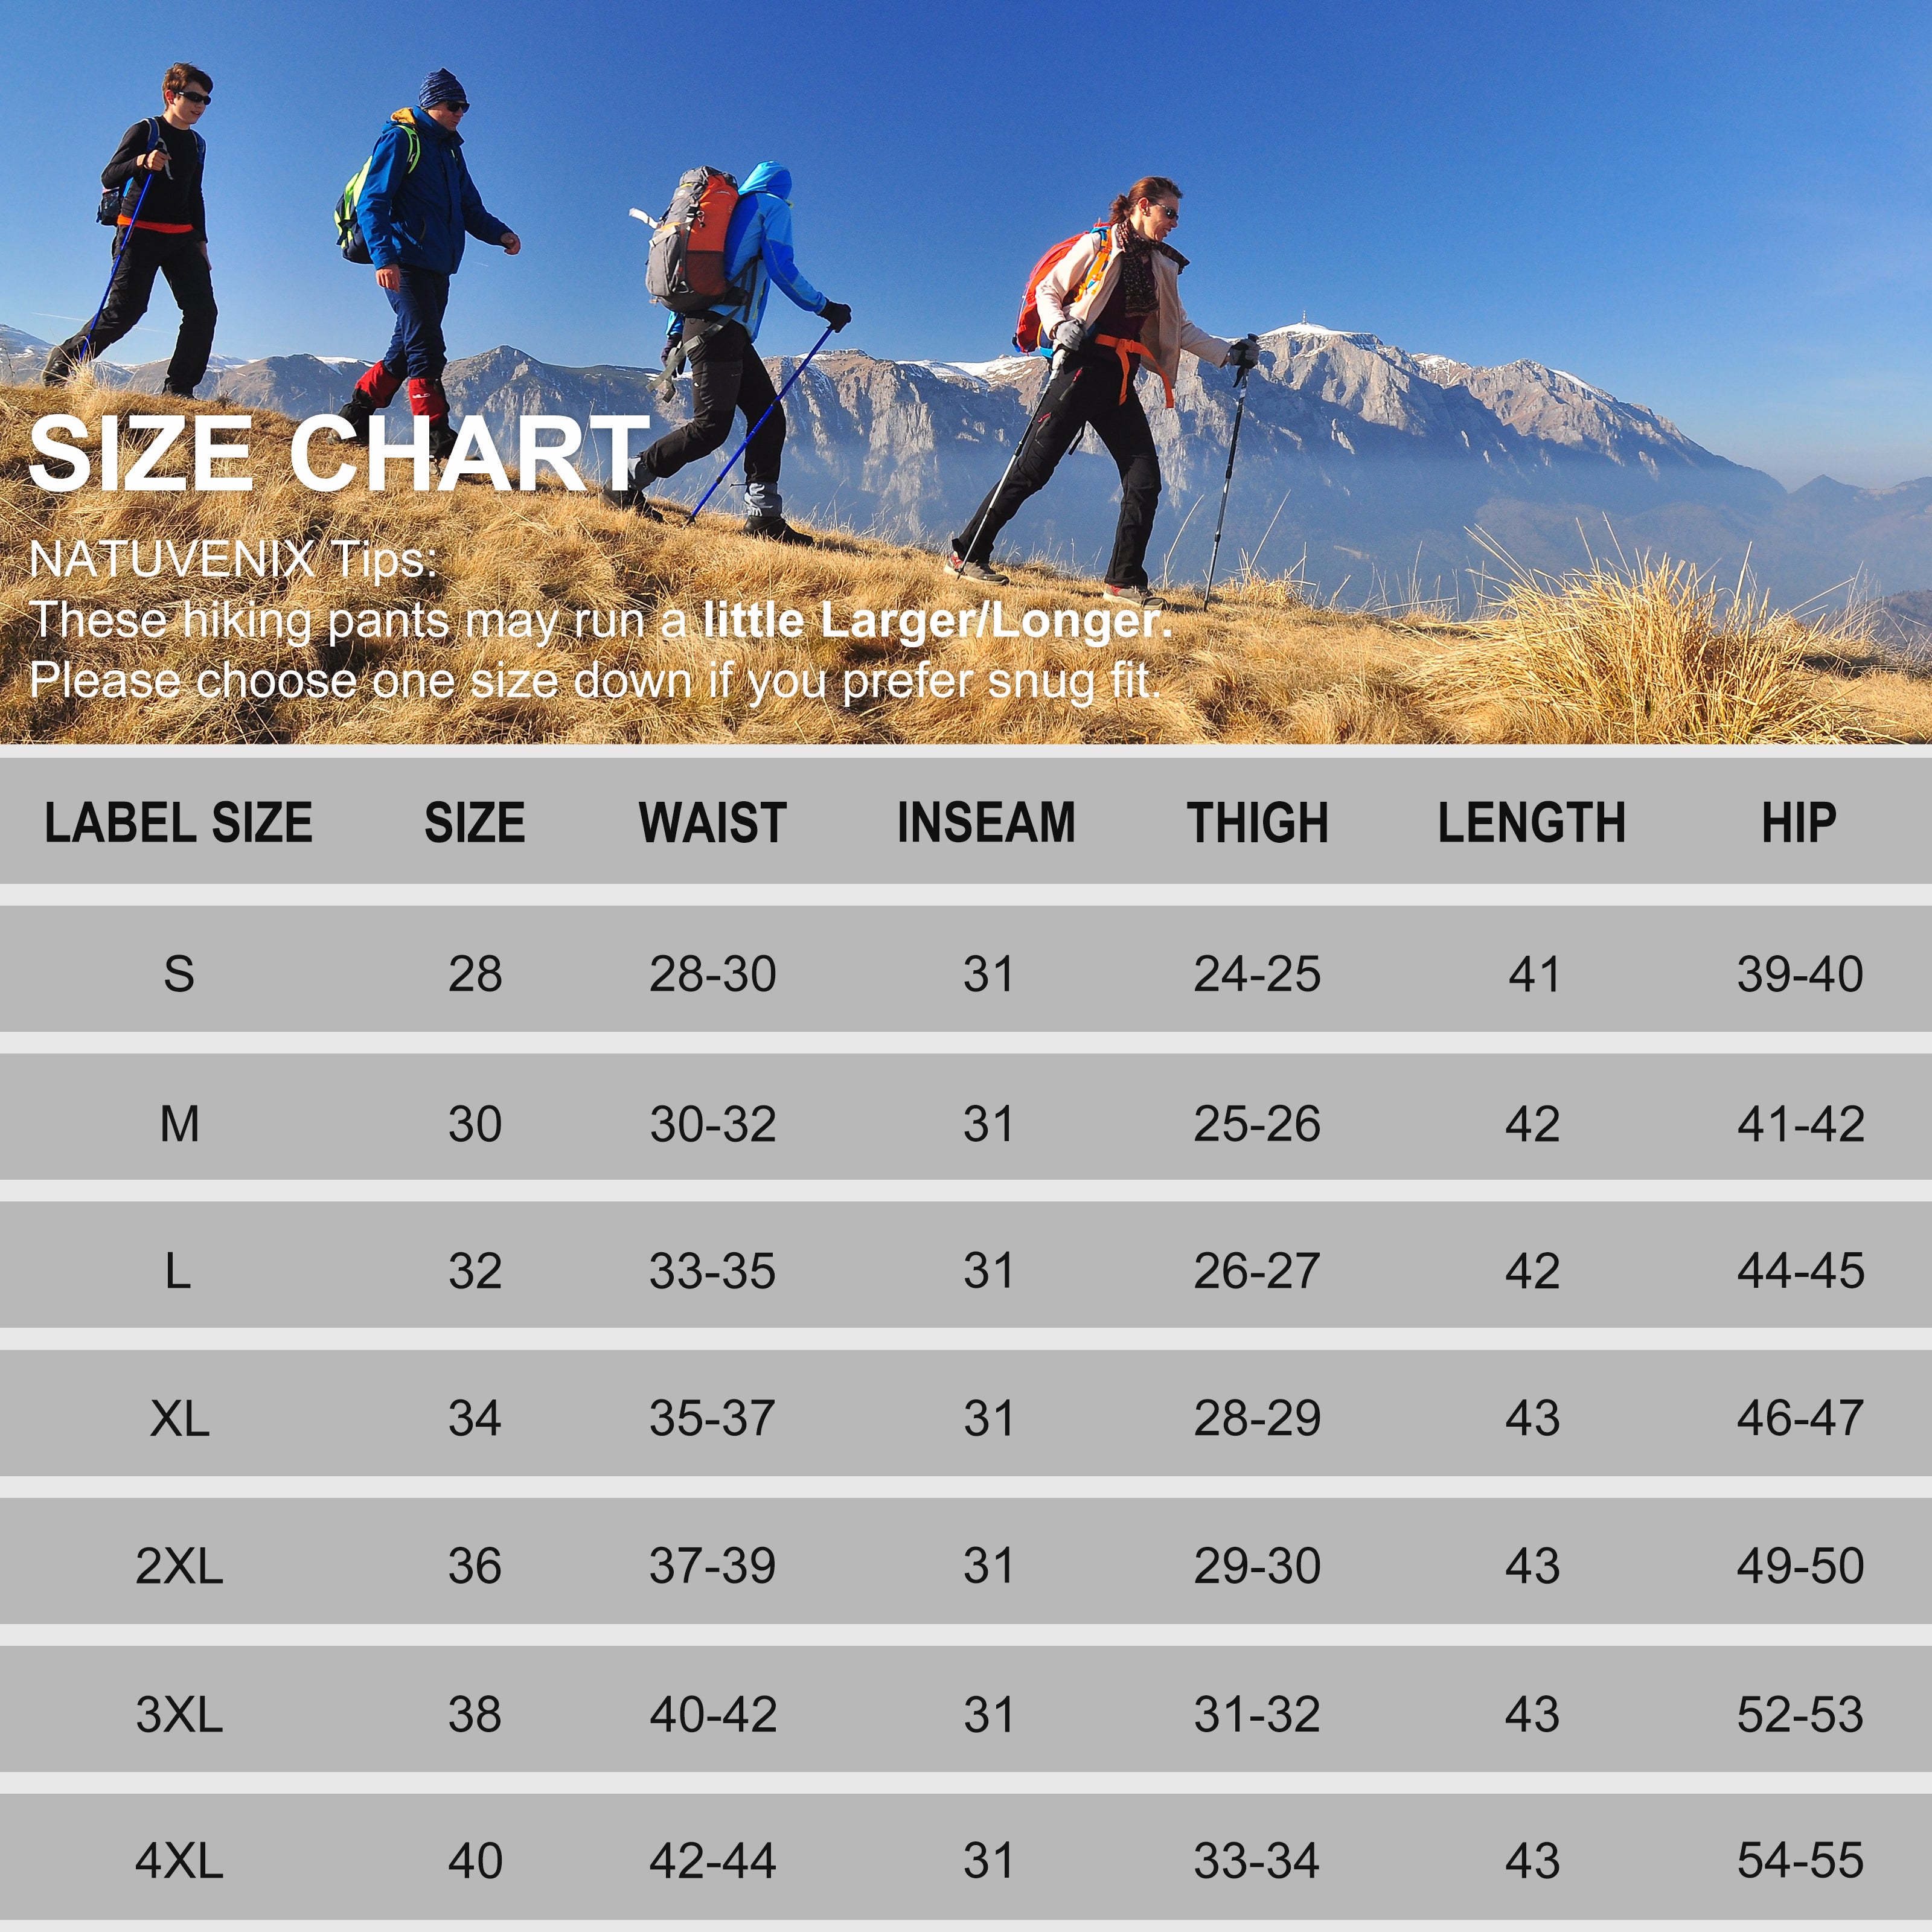Click the 2XL label size cell
The image size is (1932, 1932).
tap(179, 1566)
